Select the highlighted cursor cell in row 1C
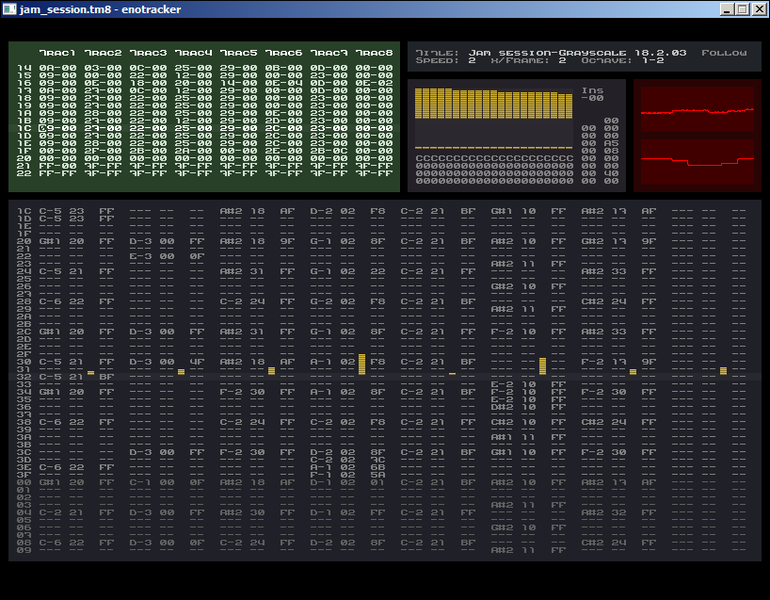The height and width of the screenshot is (600, 770). 43,128
